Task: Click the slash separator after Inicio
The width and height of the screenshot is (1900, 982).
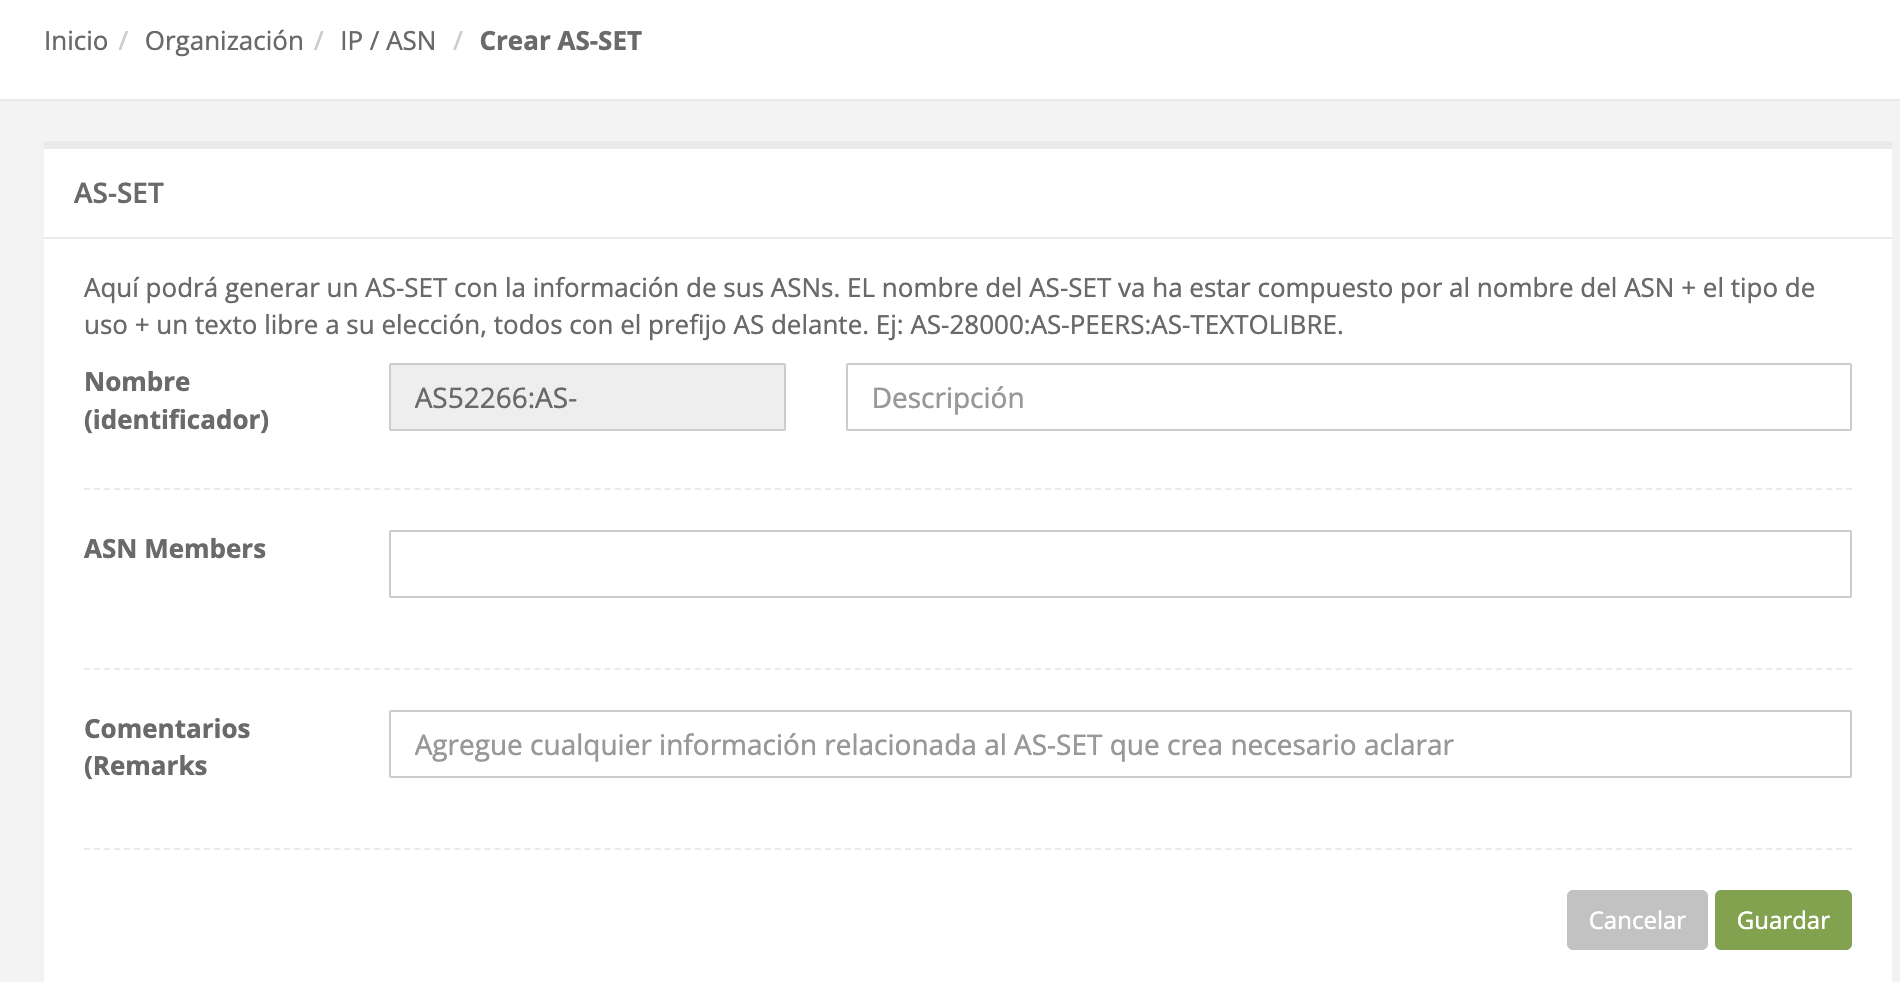Action: point(124,41)
